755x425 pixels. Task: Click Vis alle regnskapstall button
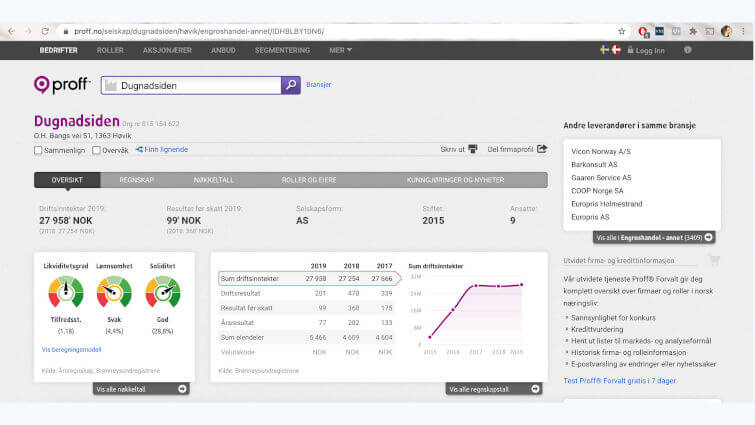click(494, 389)
